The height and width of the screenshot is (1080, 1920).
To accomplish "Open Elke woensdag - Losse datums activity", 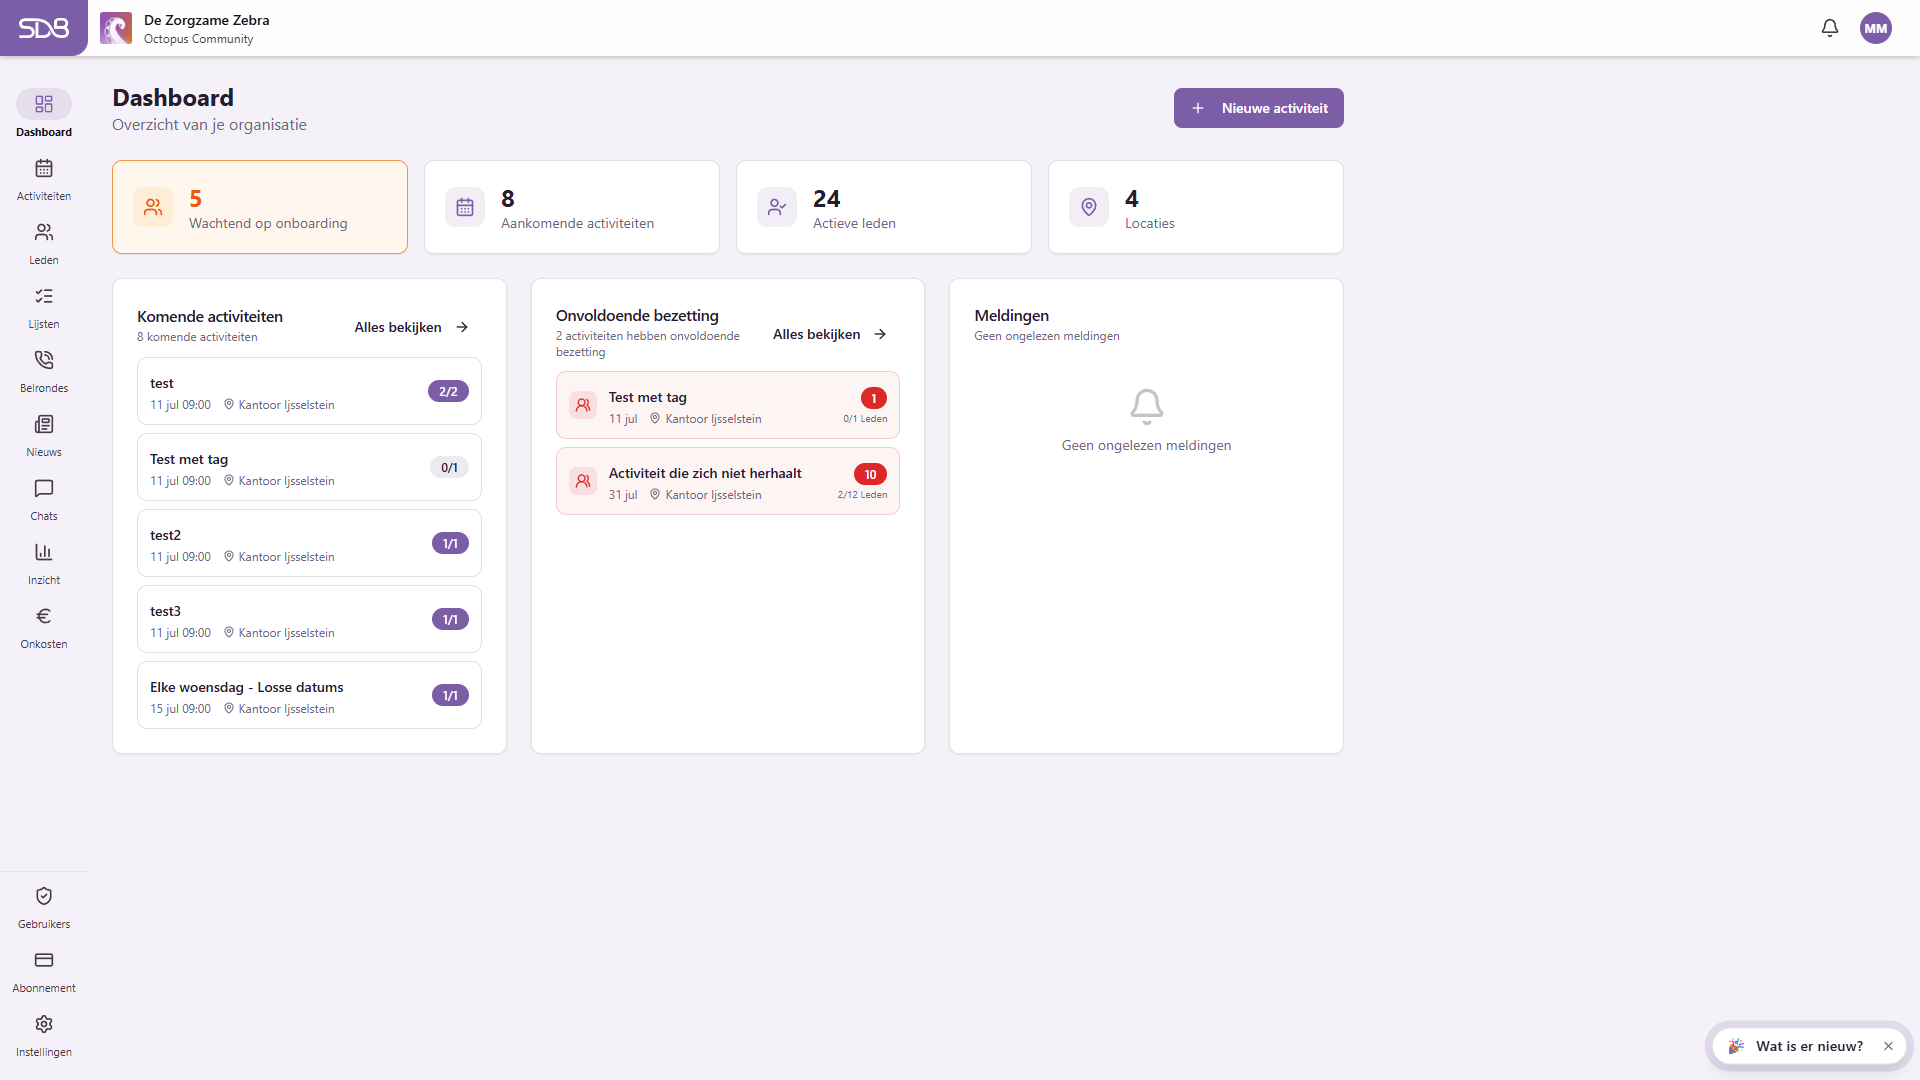I will (309, 695).
